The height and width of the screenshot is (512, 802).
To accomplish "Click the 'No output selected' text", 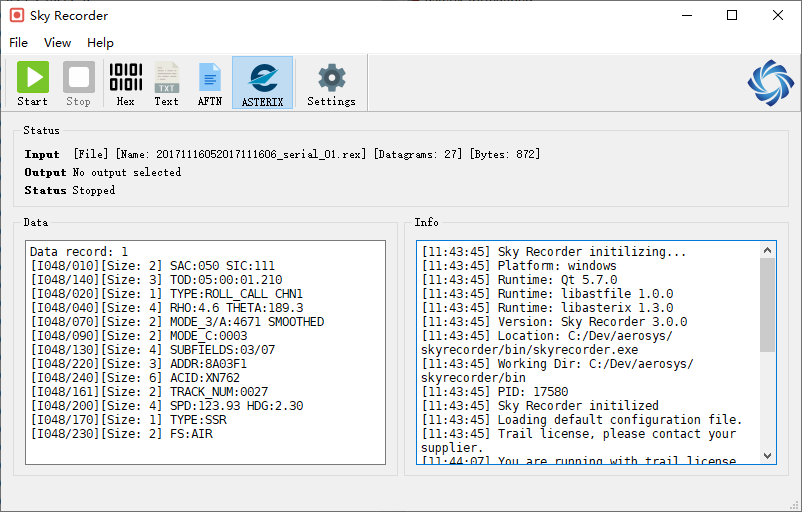I will point(127,172).
